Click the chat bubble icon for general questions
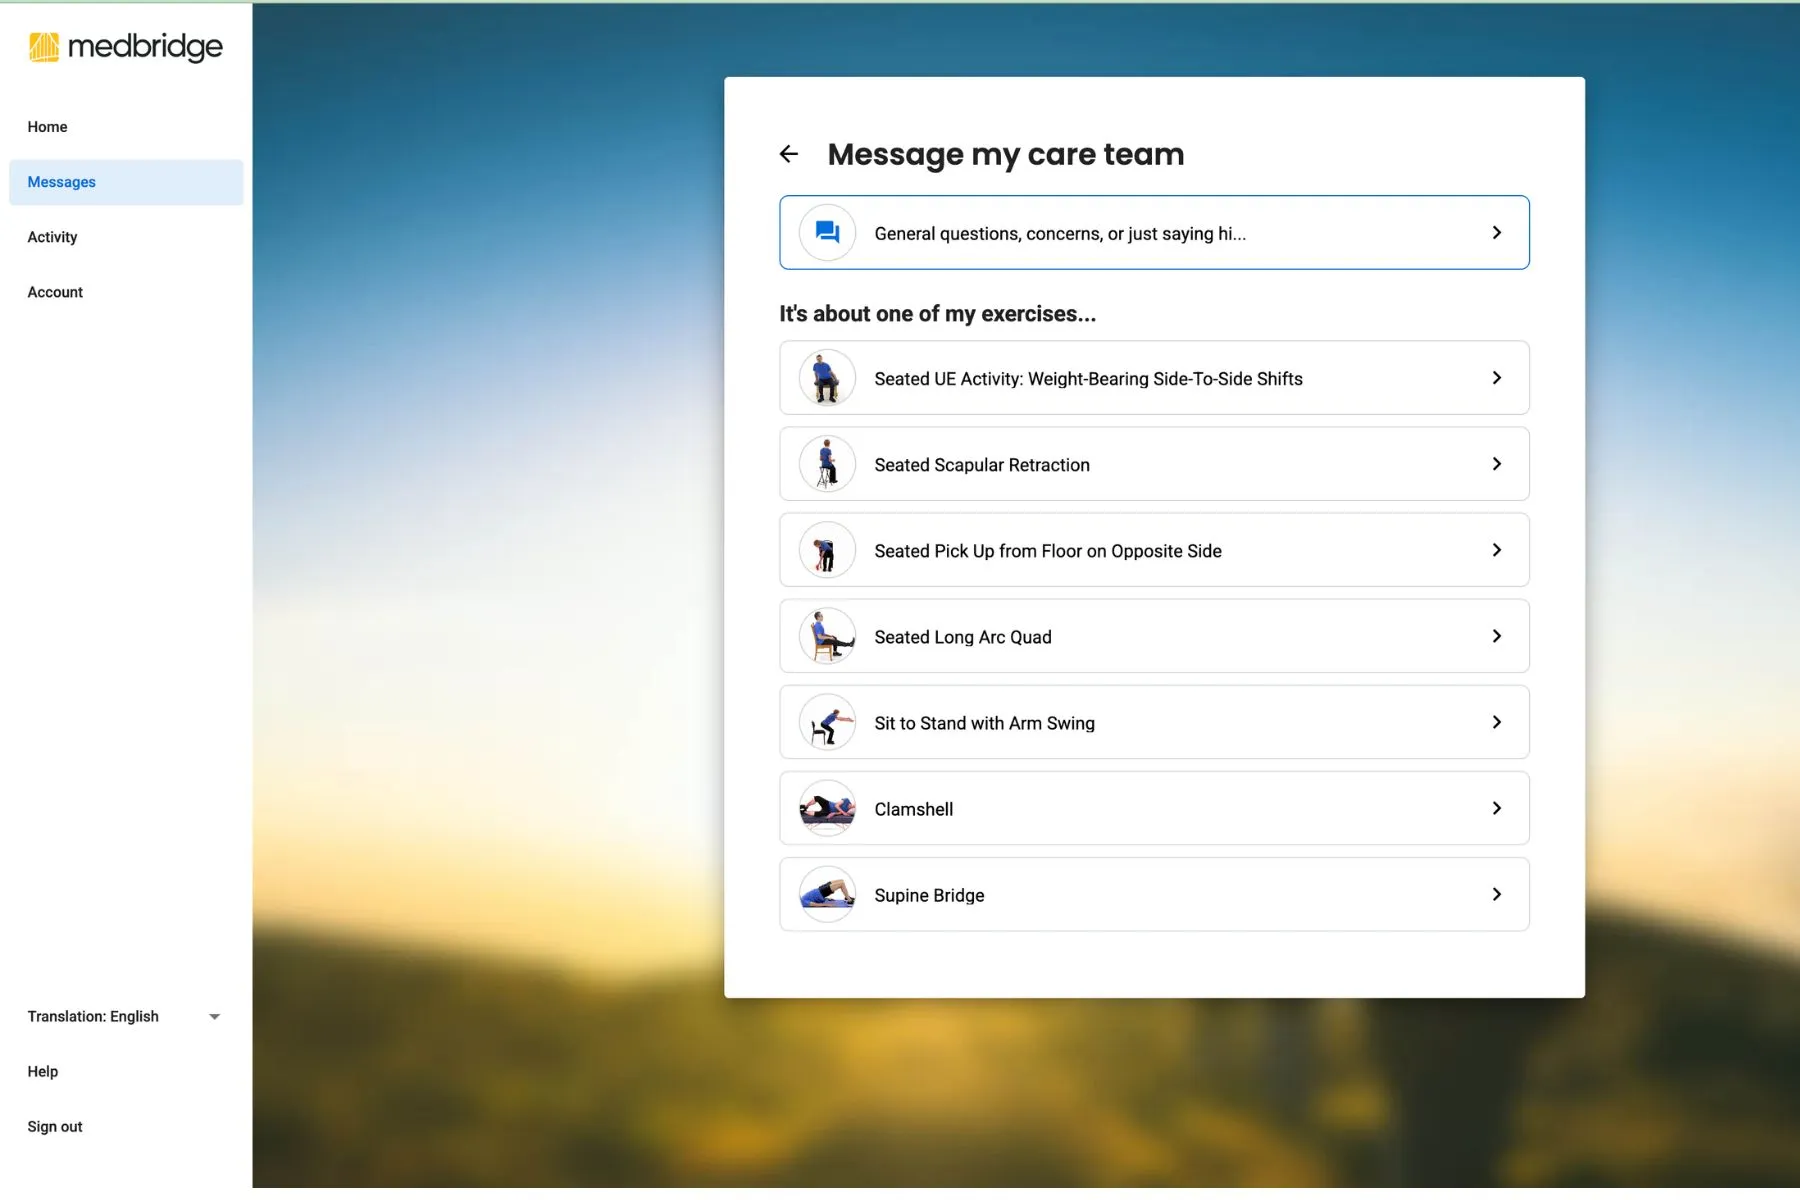The image size is (1800, 1200). (827, 233)
